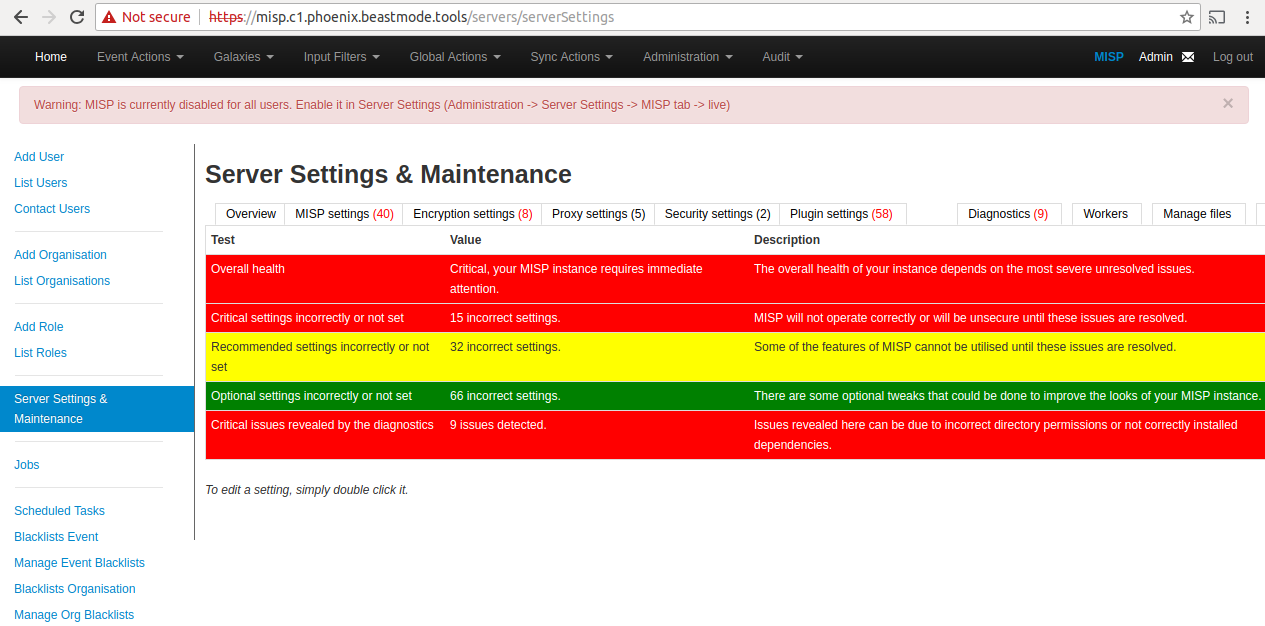Go back with the browser back arrow
Screen dimensions: 1265x626
(x=21, y=17)
